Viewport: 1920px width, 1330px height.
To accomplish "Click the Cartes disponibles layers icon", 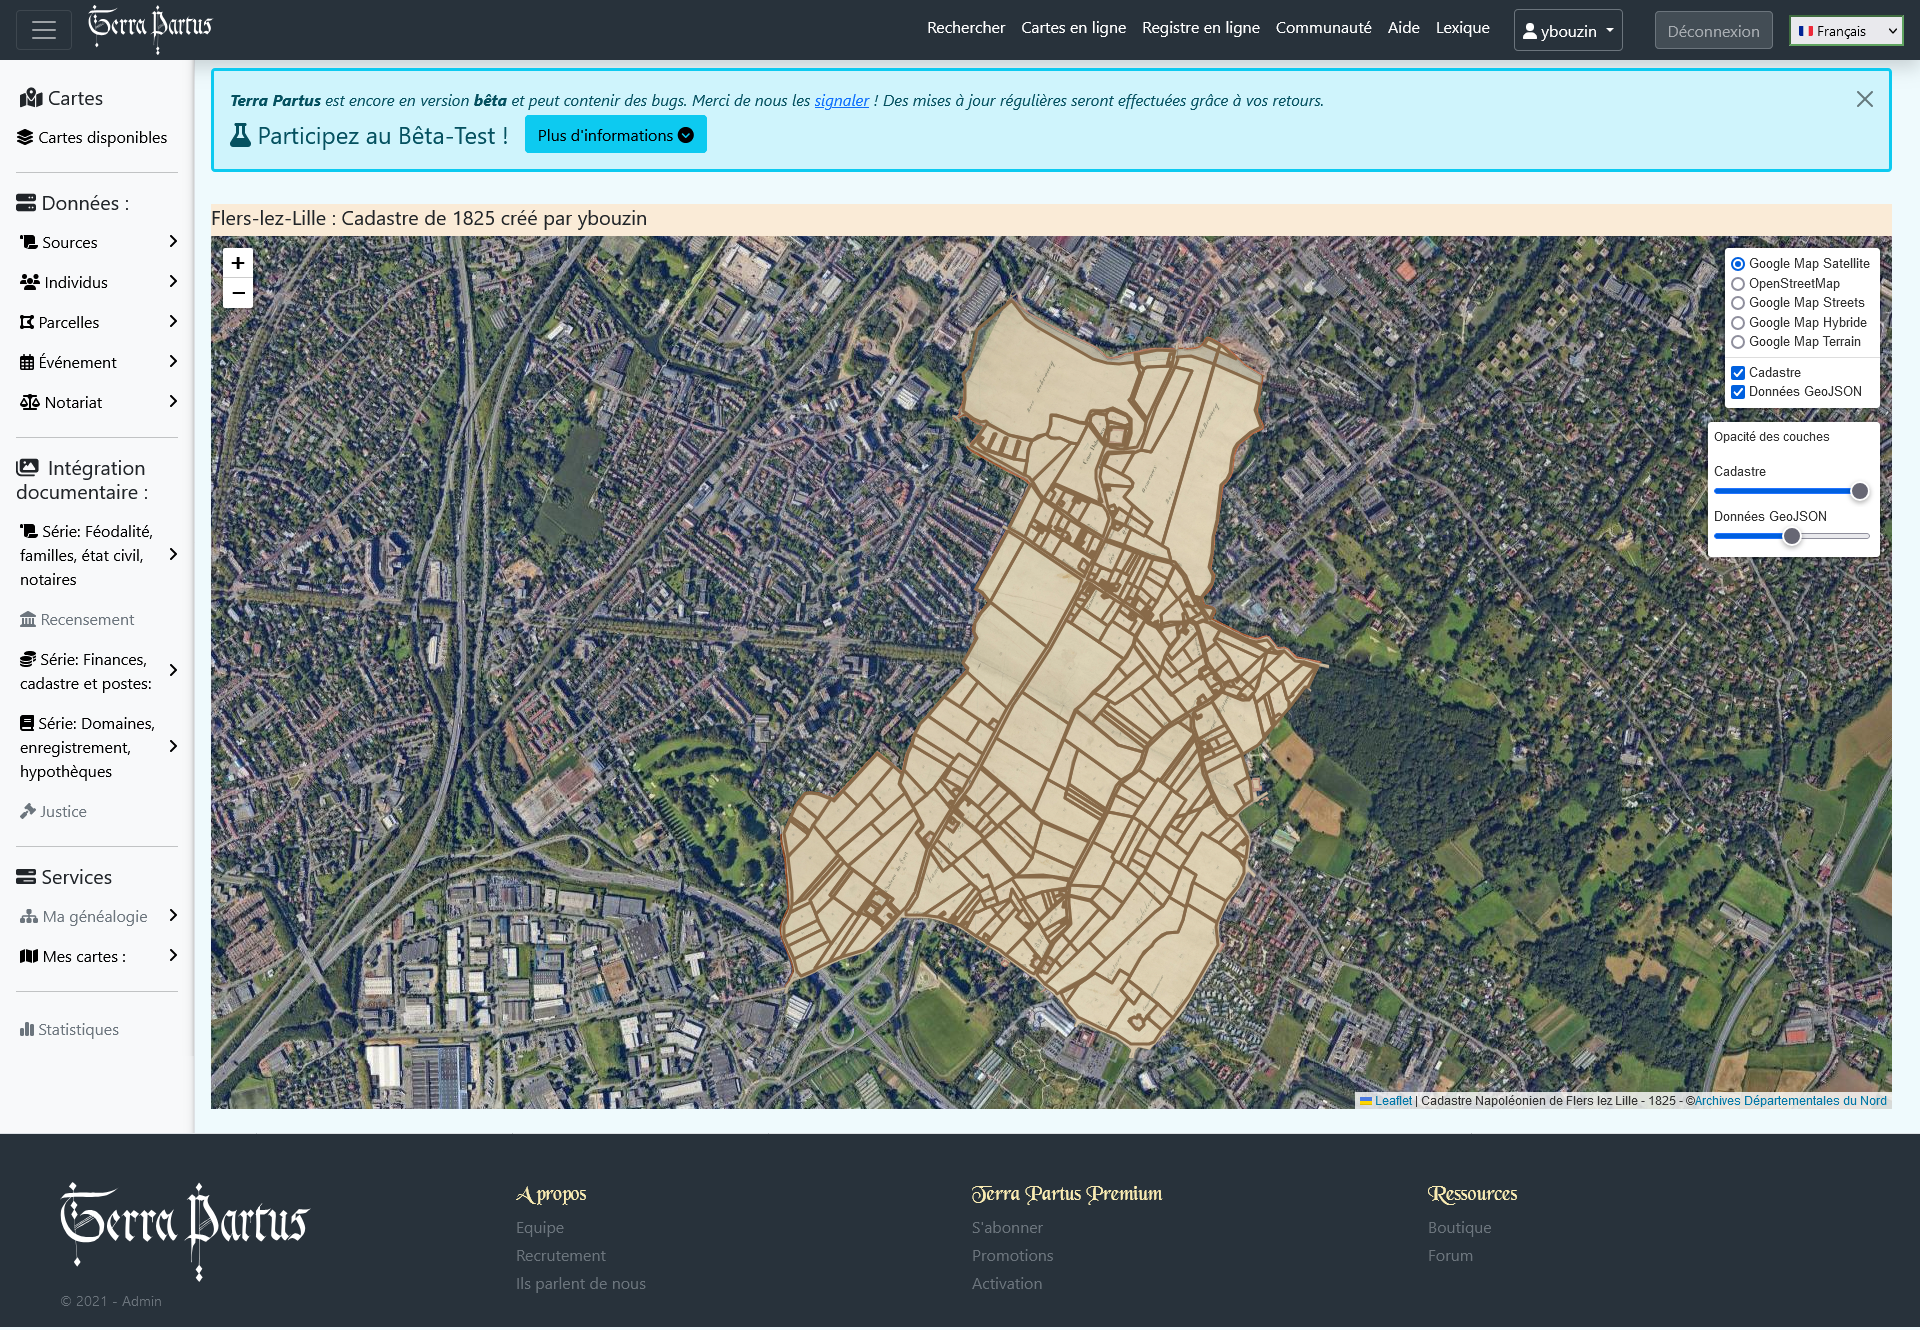I will 26,138.
